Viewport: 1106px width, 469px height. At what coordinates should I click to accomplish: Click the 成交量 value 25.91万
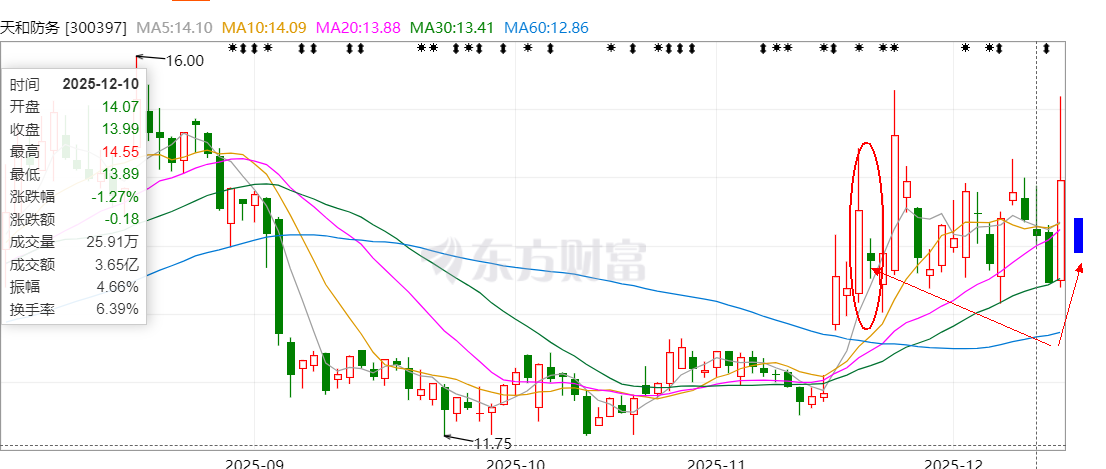[x=115, y=242]
